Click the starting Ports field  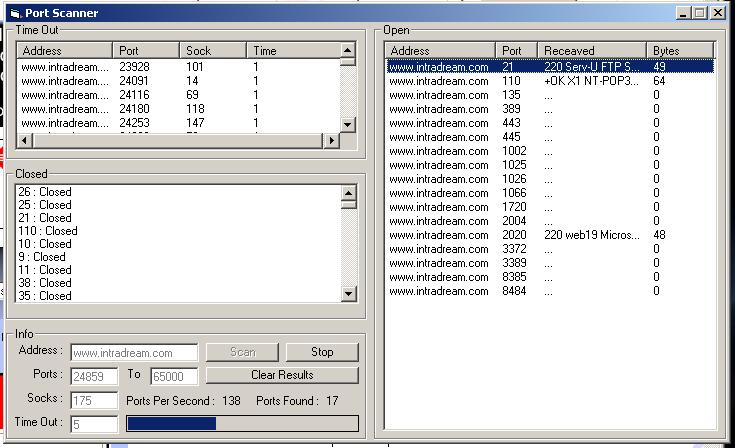[x=94, y=377]
